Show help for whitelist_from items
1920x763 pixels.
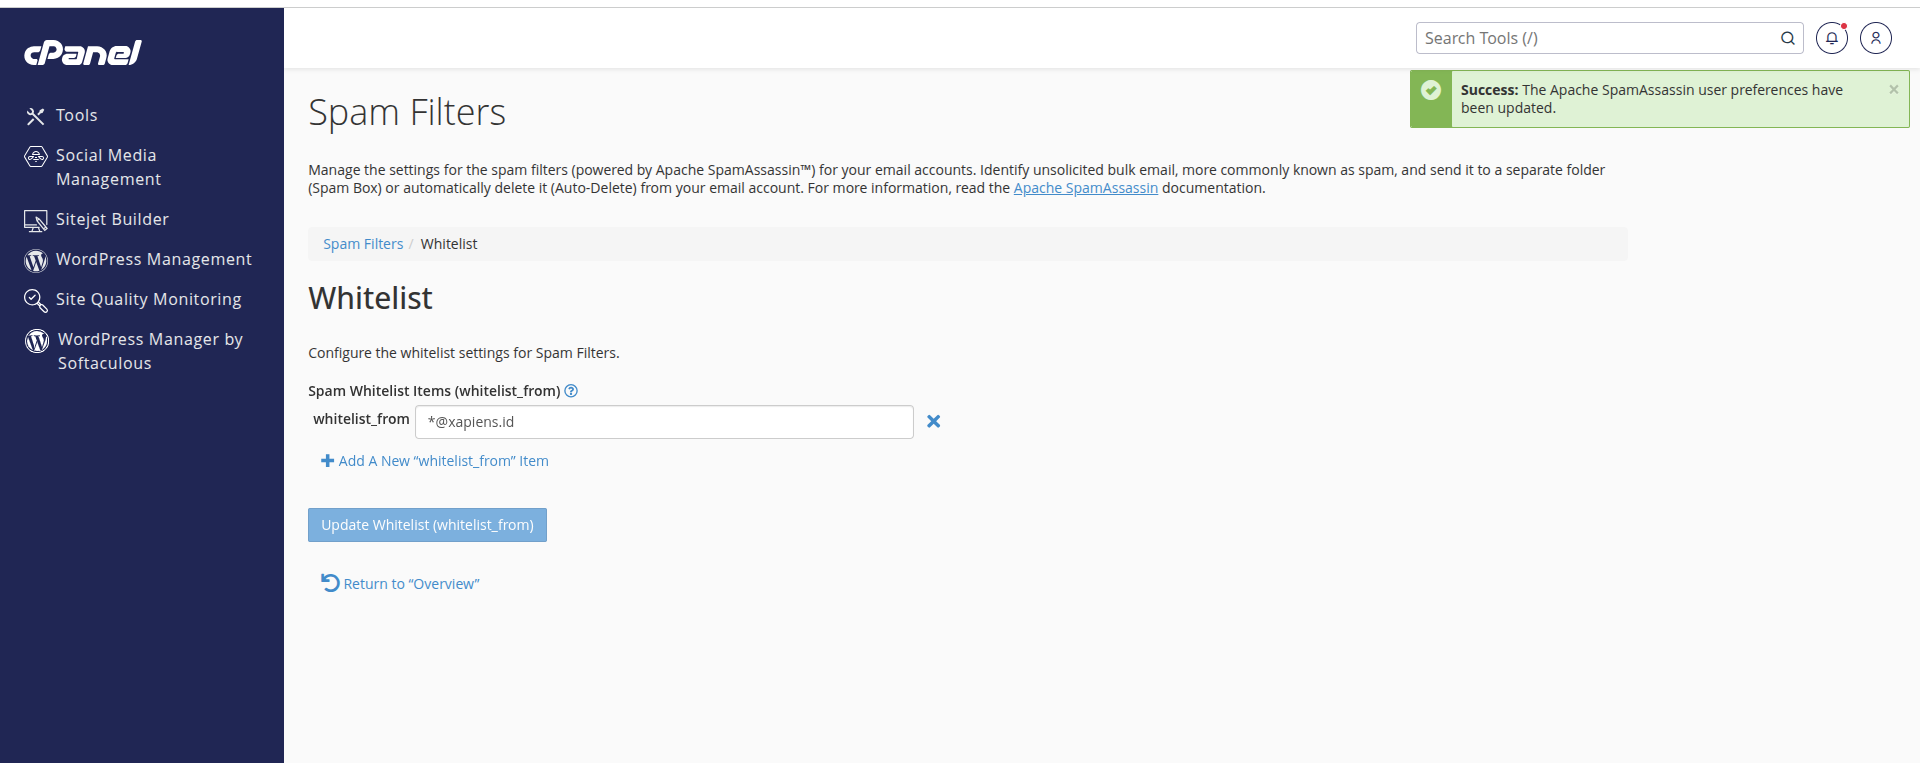pyautogui.click(x=571, y=391)
